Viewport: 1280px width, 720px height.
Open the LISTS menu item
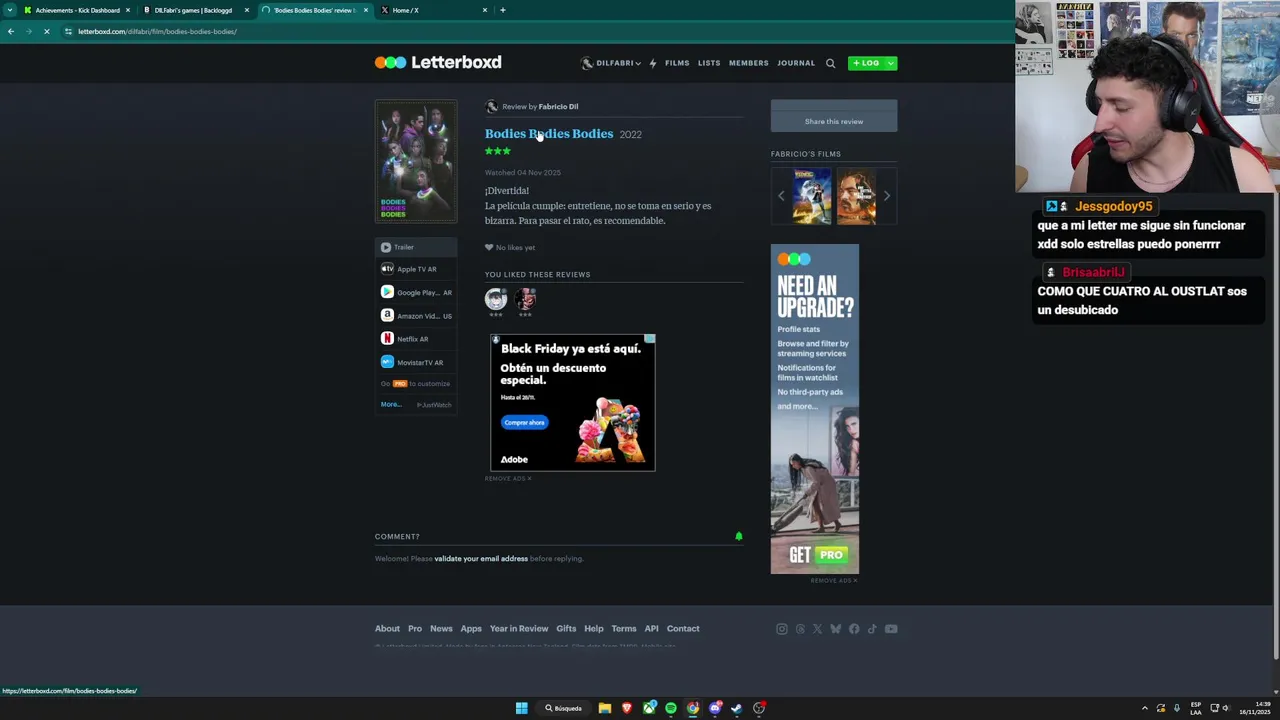709,63
